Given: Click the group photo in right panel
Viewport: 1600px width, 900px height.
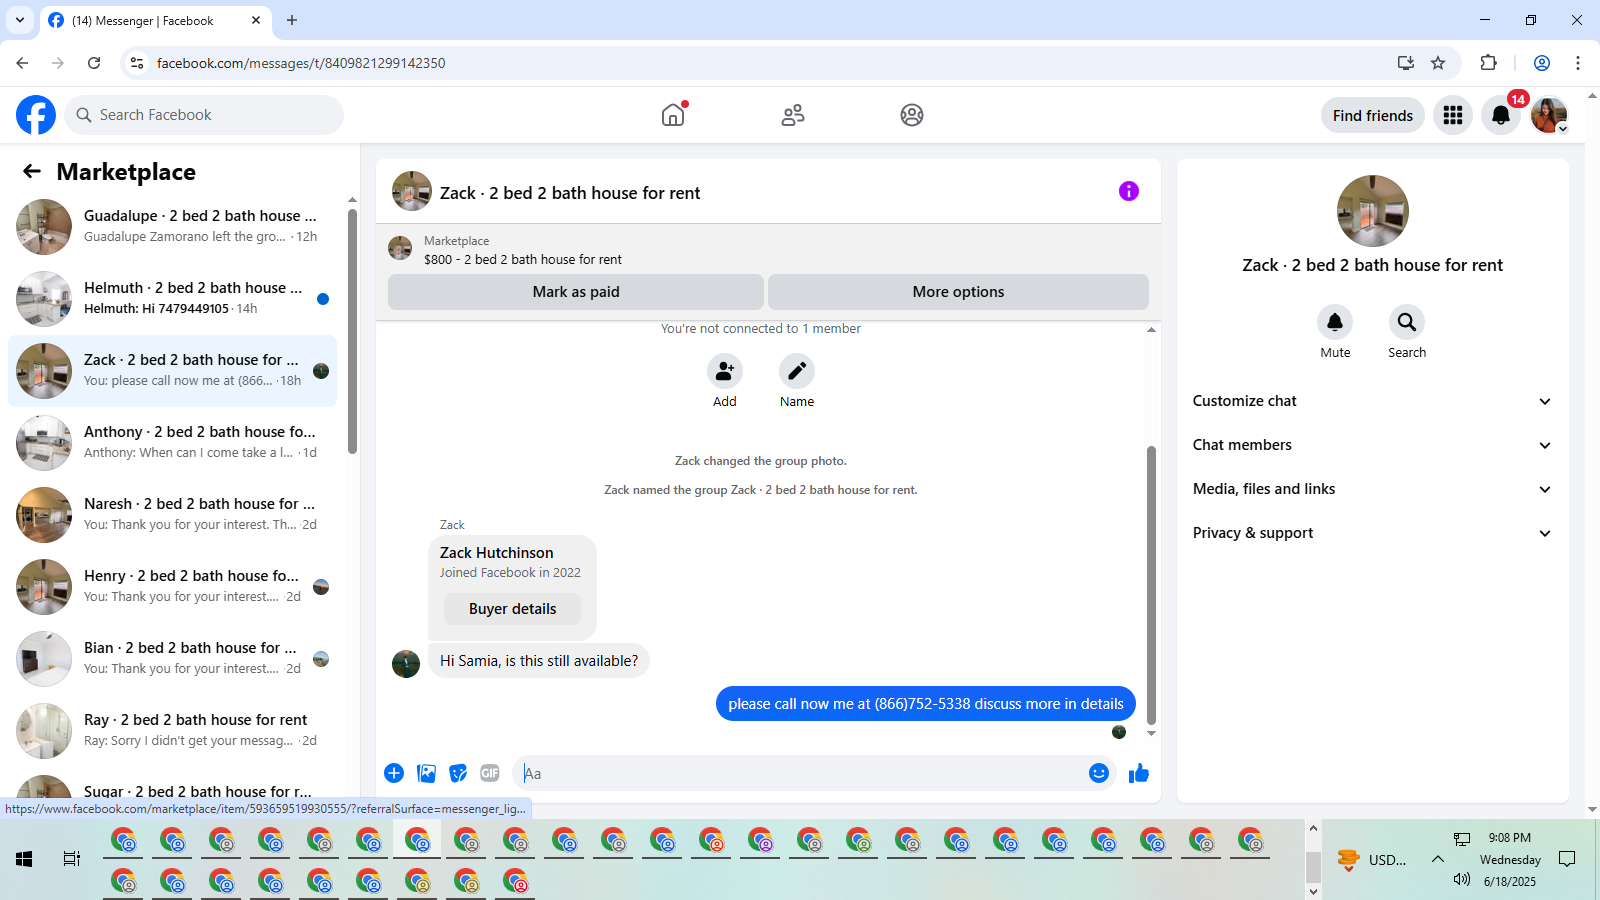Looking at the screenshot, I should [1373, 211].
